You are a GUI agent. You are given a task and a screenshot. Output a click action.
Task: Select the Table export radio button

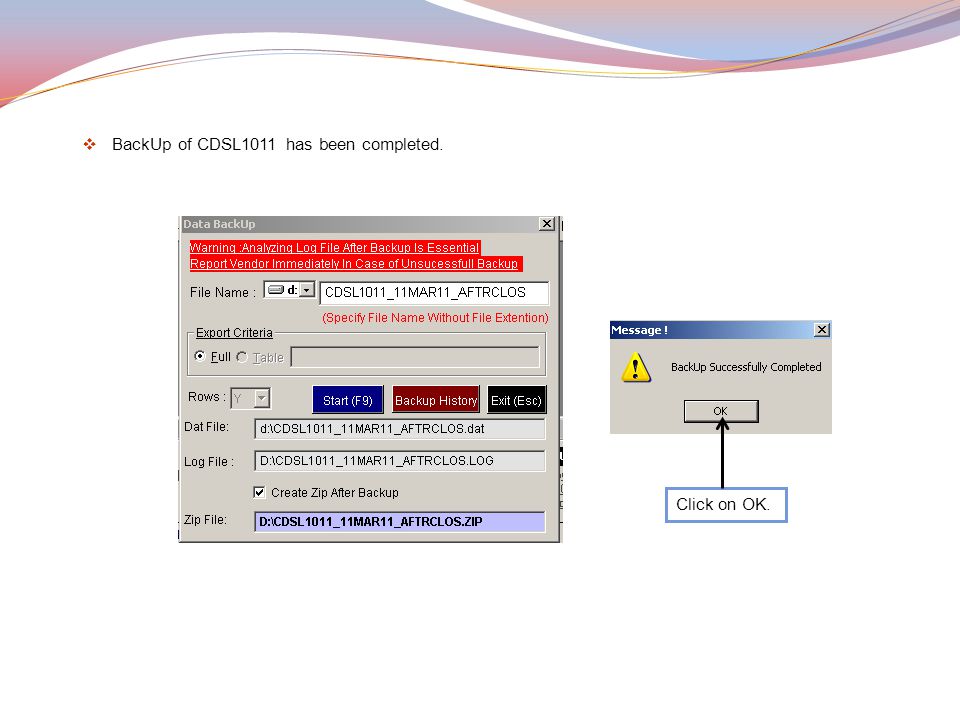(x=242, y=357)
